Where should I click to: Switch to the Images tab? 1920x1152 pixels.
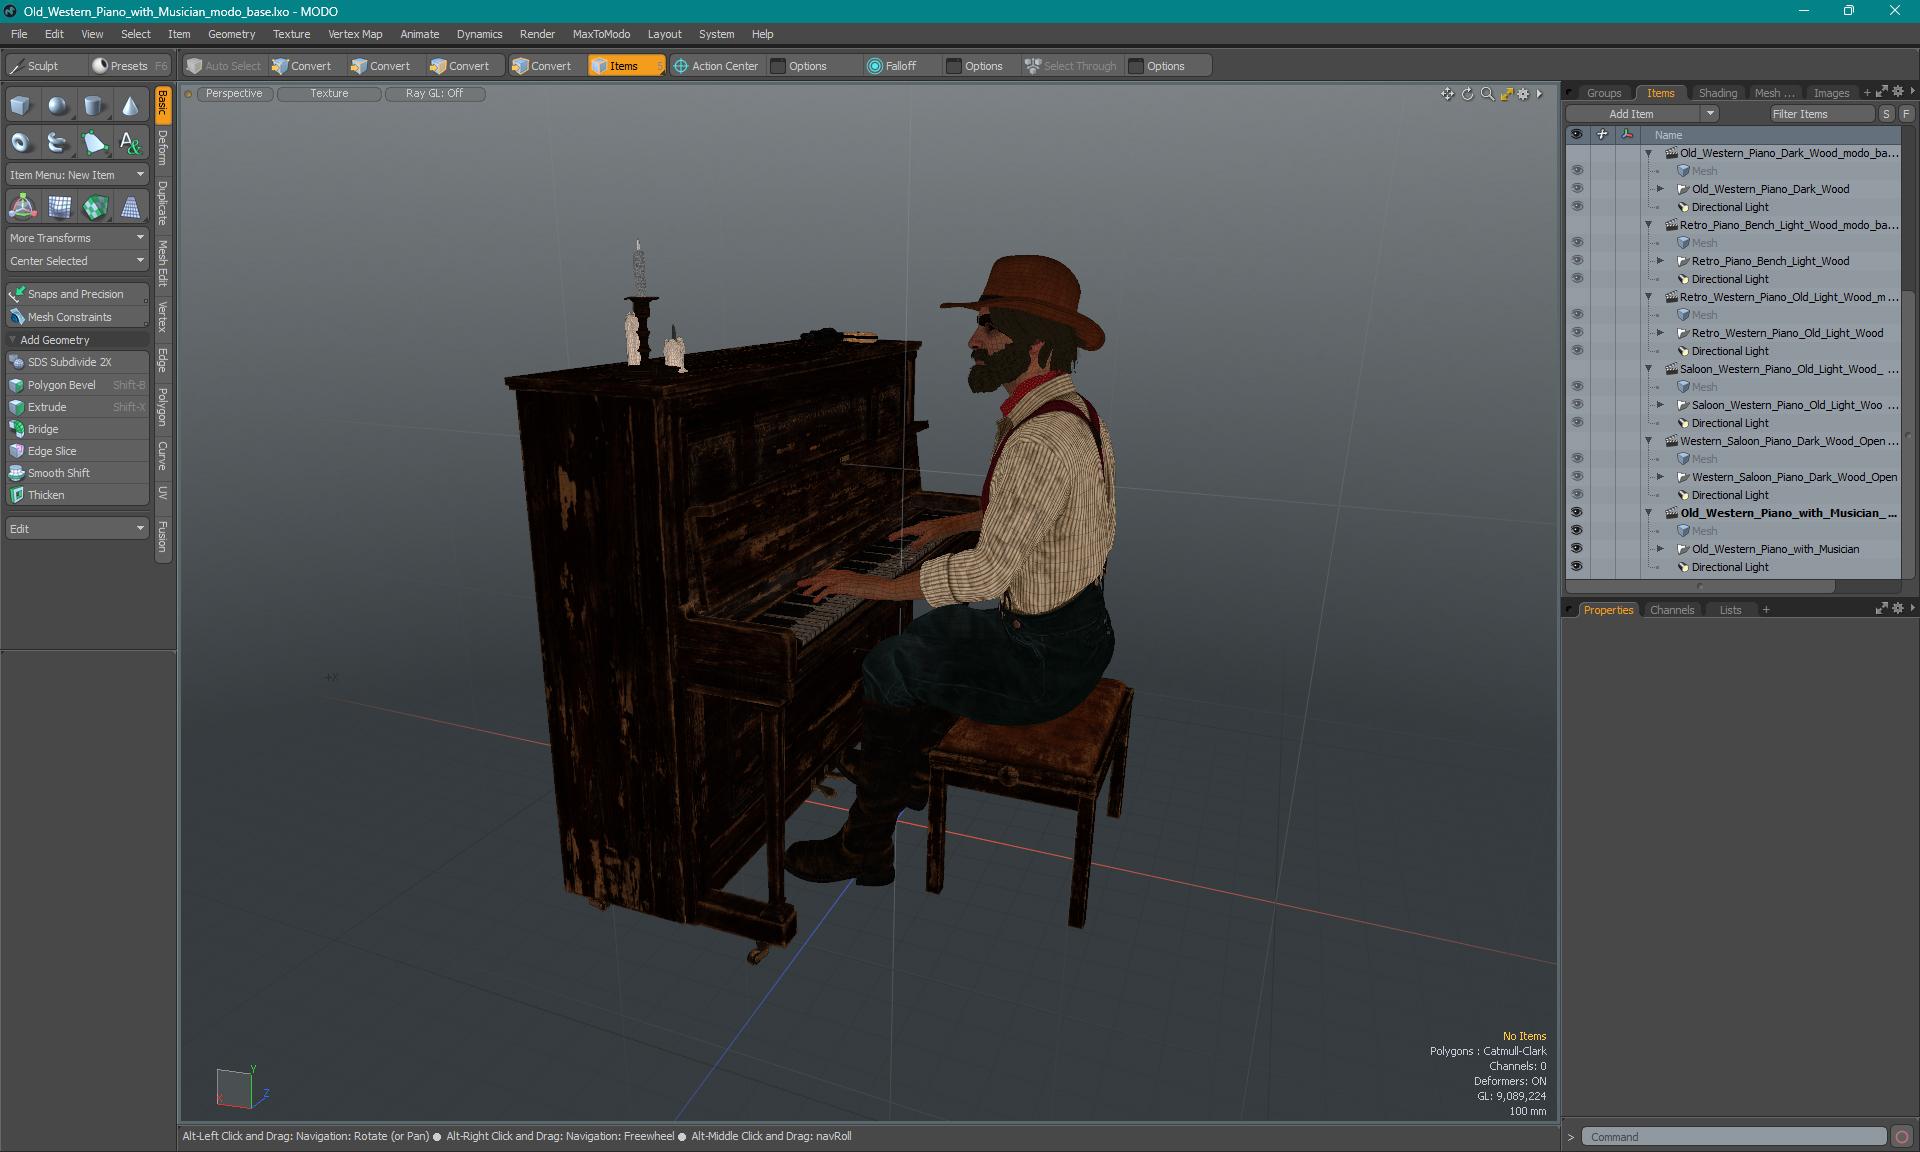tap(1831, 93)
